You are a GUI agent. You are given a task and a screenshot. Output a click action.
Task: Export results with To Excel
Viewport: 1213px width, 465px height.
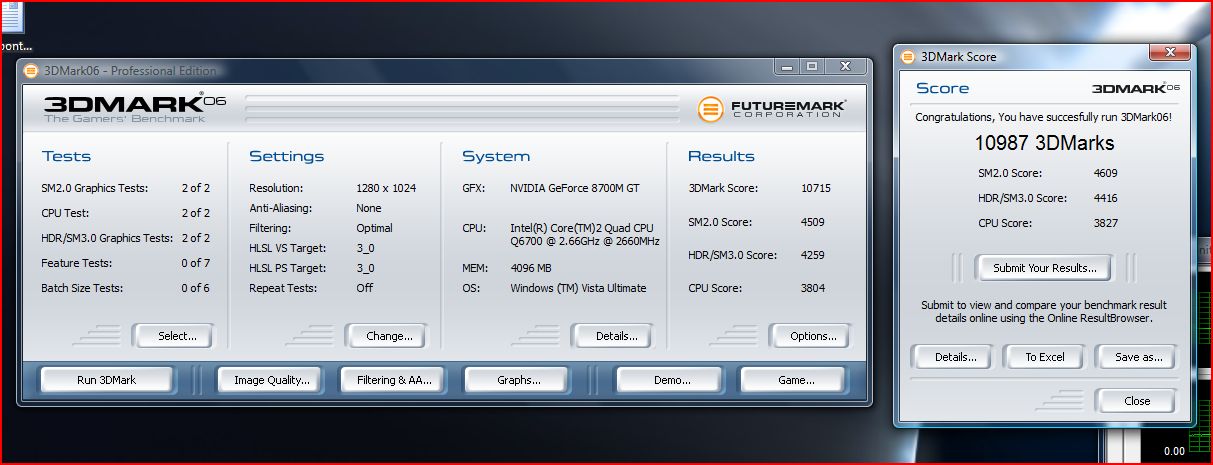1044,357
